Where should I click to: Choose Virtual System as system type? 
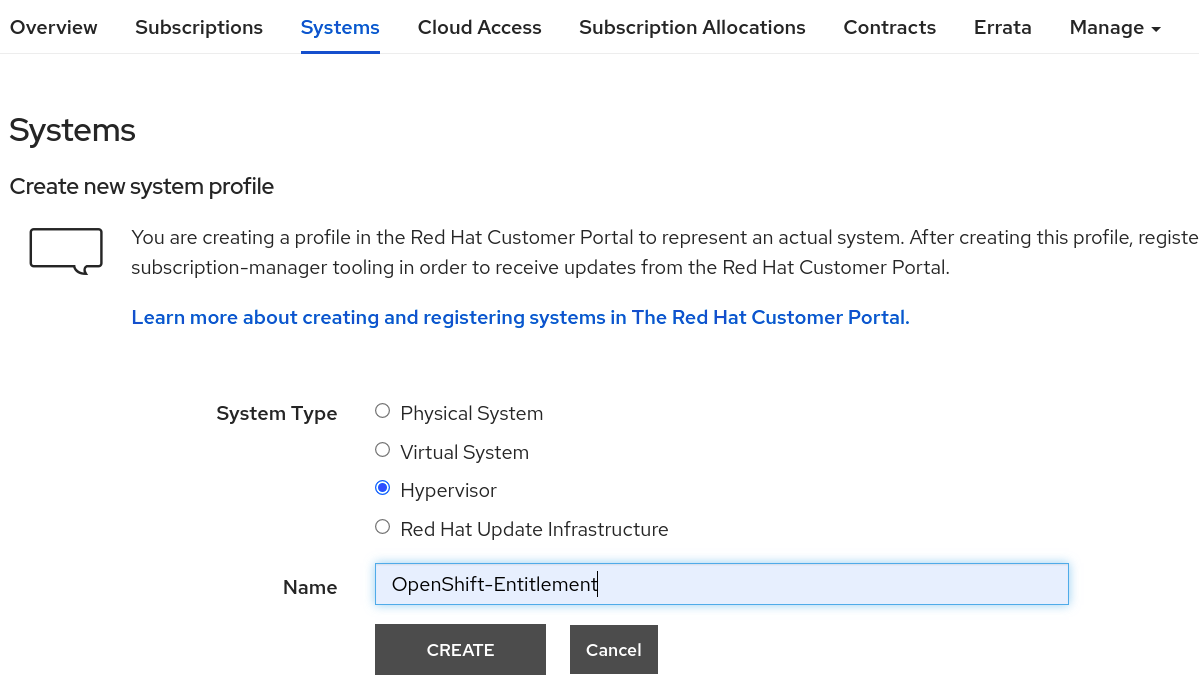click(x=382, y=449)
